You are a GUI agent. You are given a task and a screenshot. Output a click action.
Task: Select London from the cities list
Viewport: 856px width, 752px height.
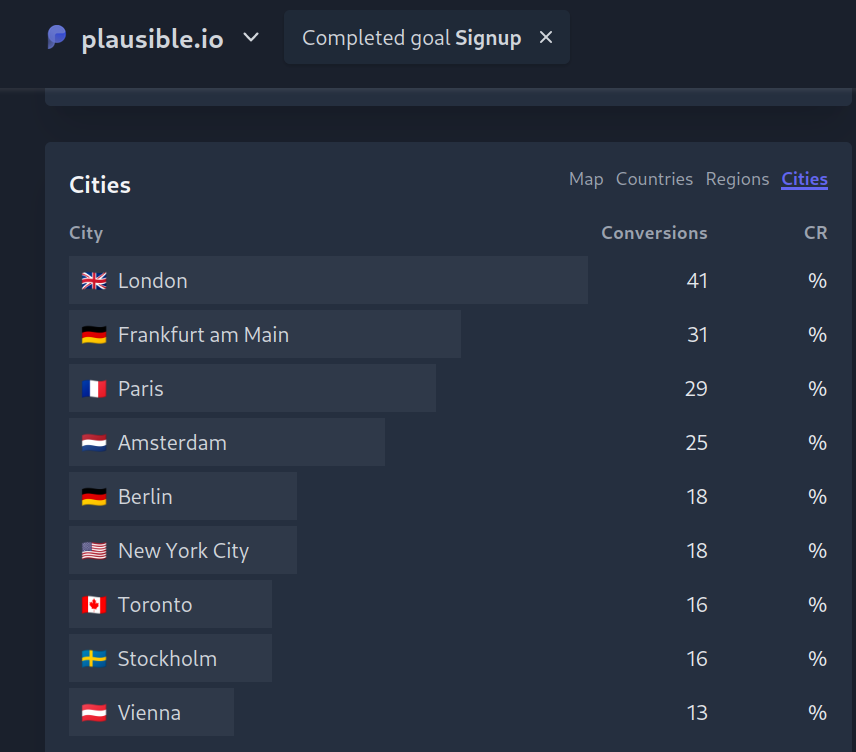tap(152, 281)
